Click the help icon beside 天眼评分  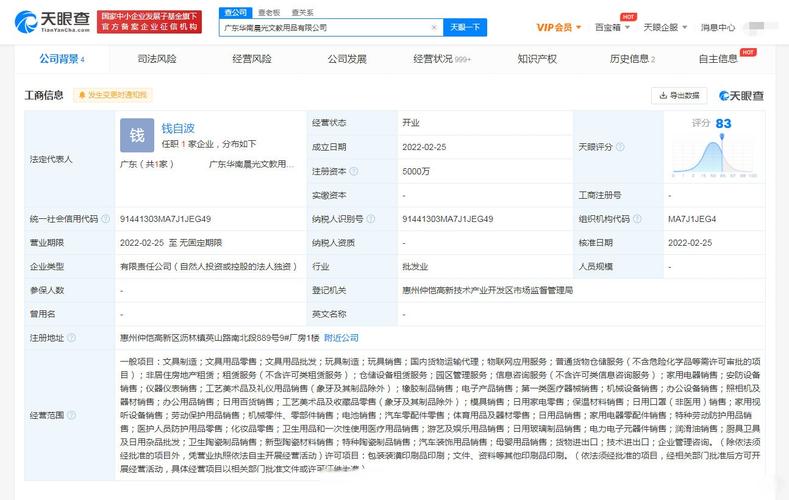coord(620,147)
